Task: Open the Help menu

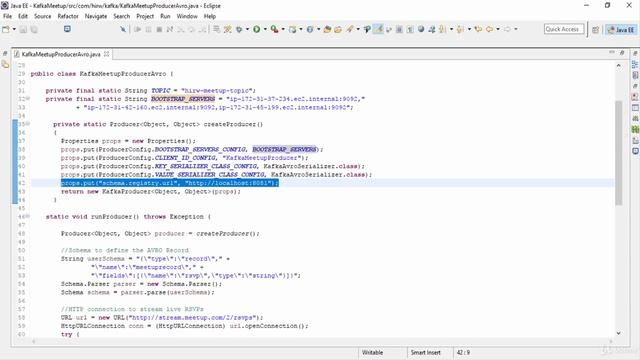Action: (210, 16)
